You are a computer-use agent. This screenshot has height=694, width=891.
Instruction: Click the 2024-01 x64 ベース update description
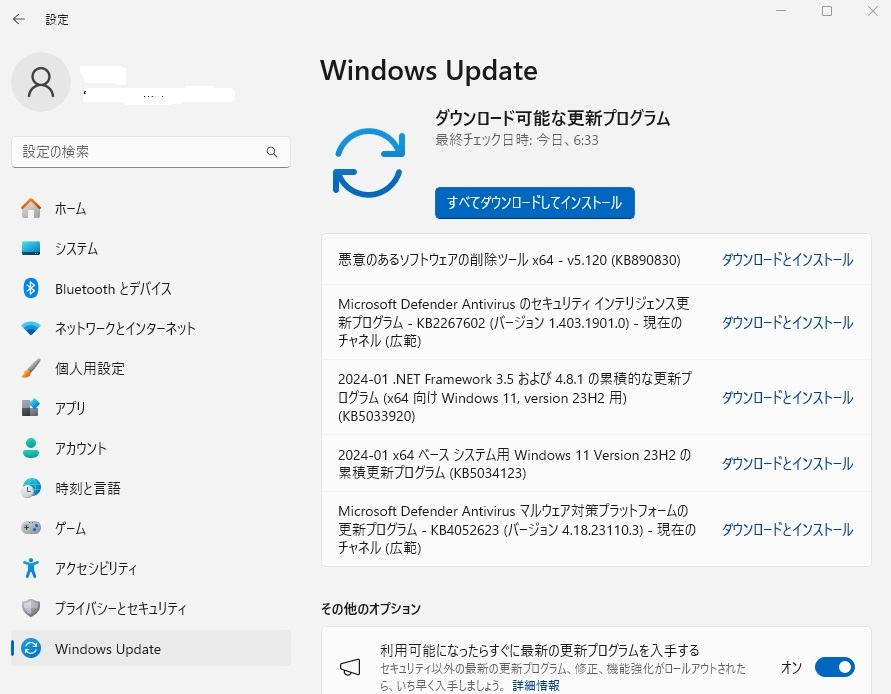[x=515, y=464]
